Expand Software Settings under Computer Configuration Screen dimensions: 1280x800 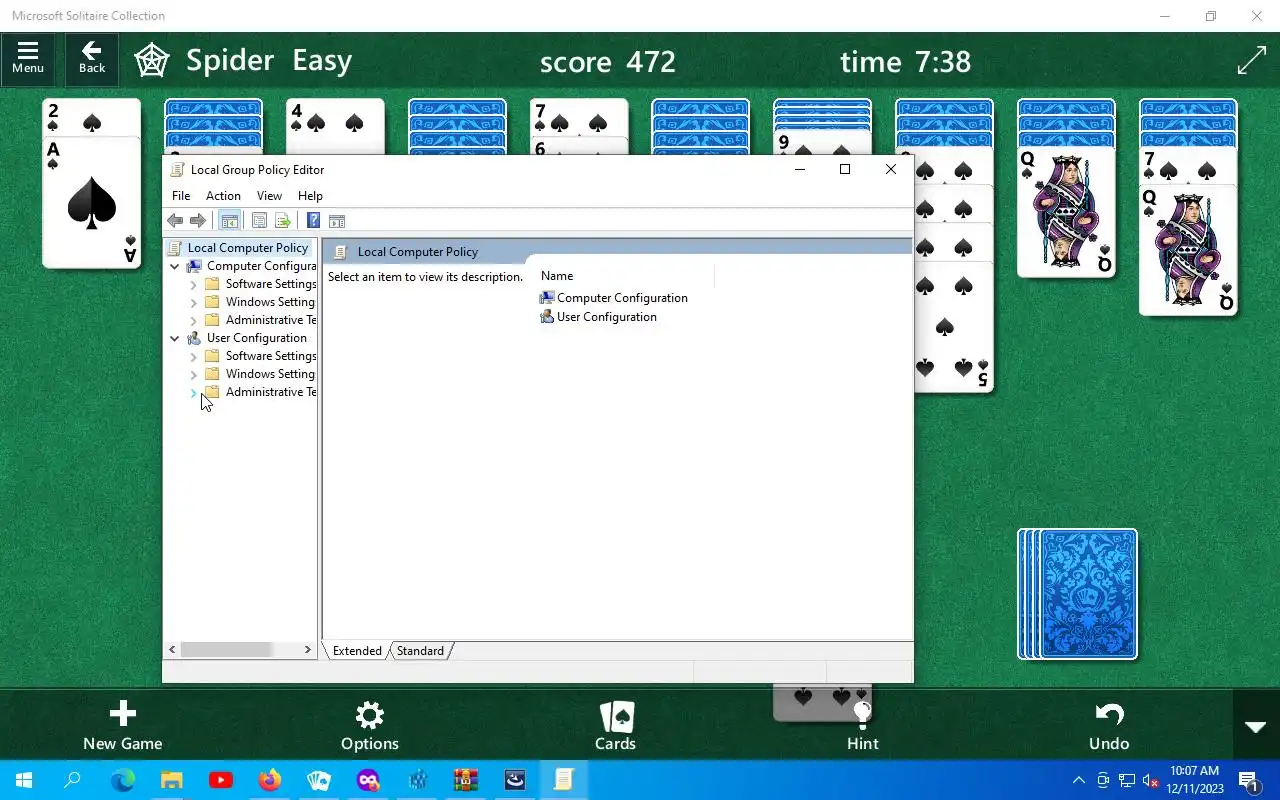[194, 284]
